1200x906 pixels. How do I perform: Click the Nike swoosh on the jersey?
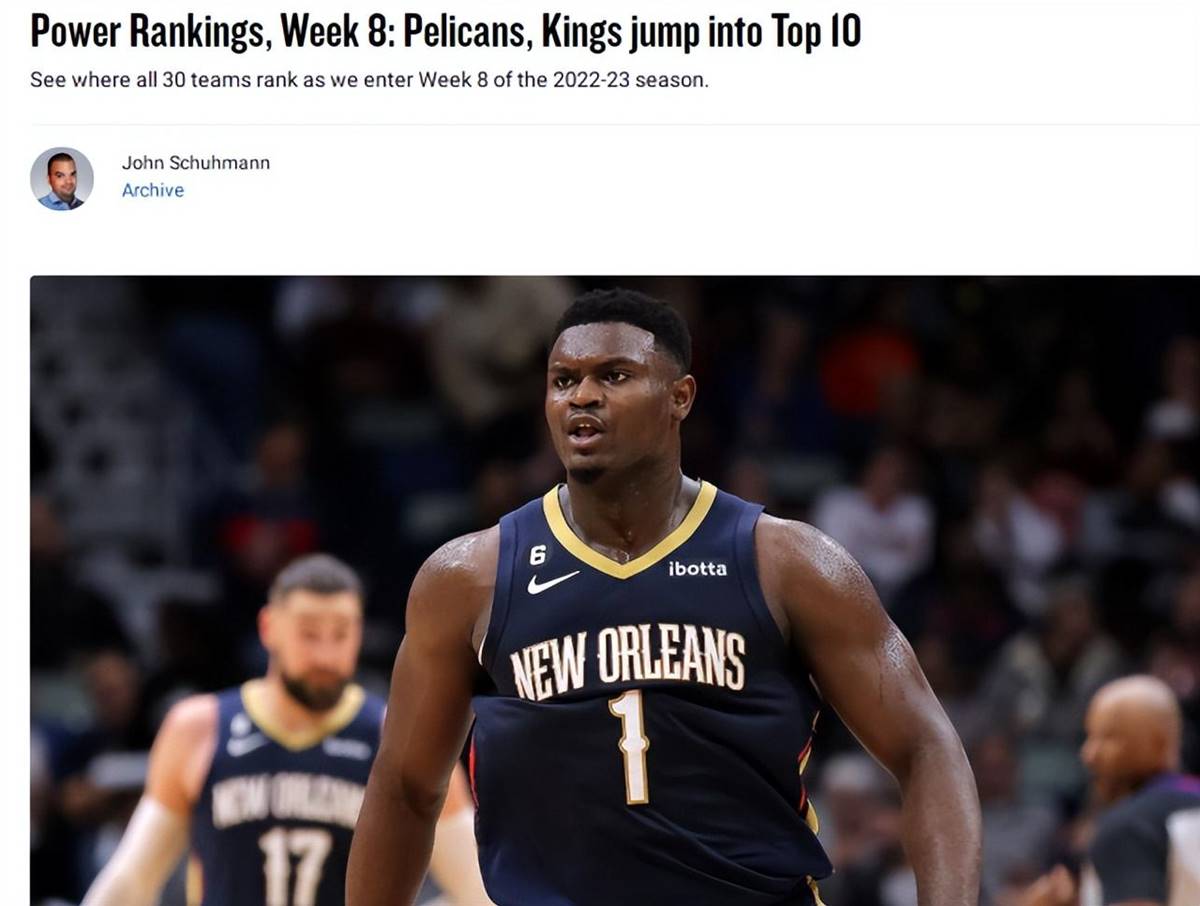[x=553, y=582]
